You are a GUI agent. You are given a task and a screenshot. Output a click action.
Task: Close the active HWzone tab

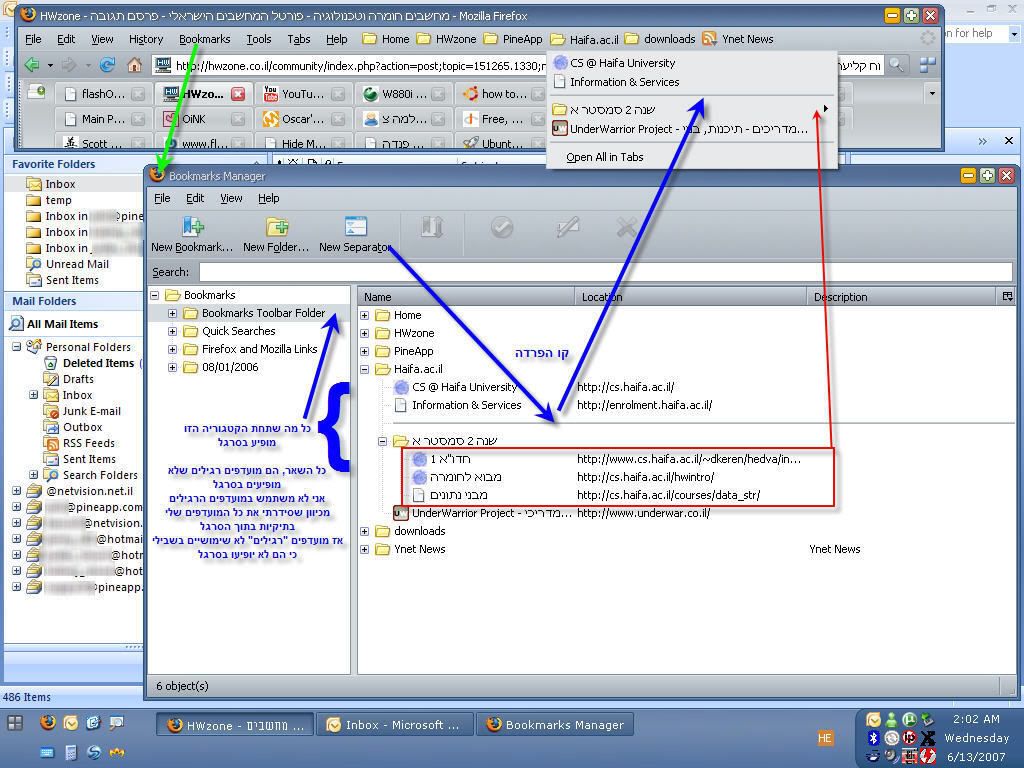tap(238, 94)
